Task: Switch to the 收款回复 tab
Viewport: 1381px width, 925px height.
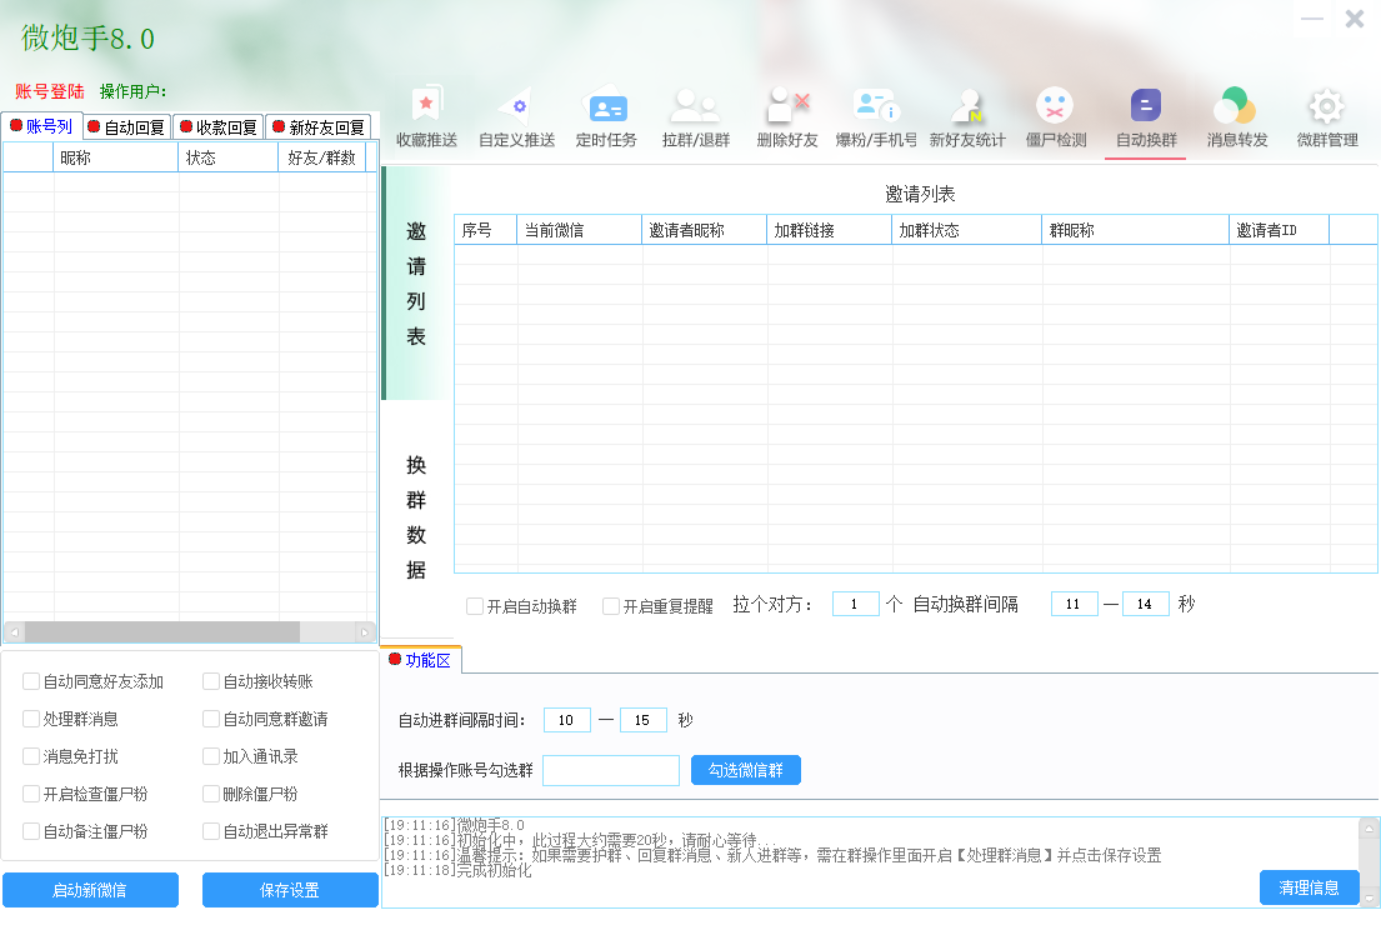Action: (x=218, y=127)
